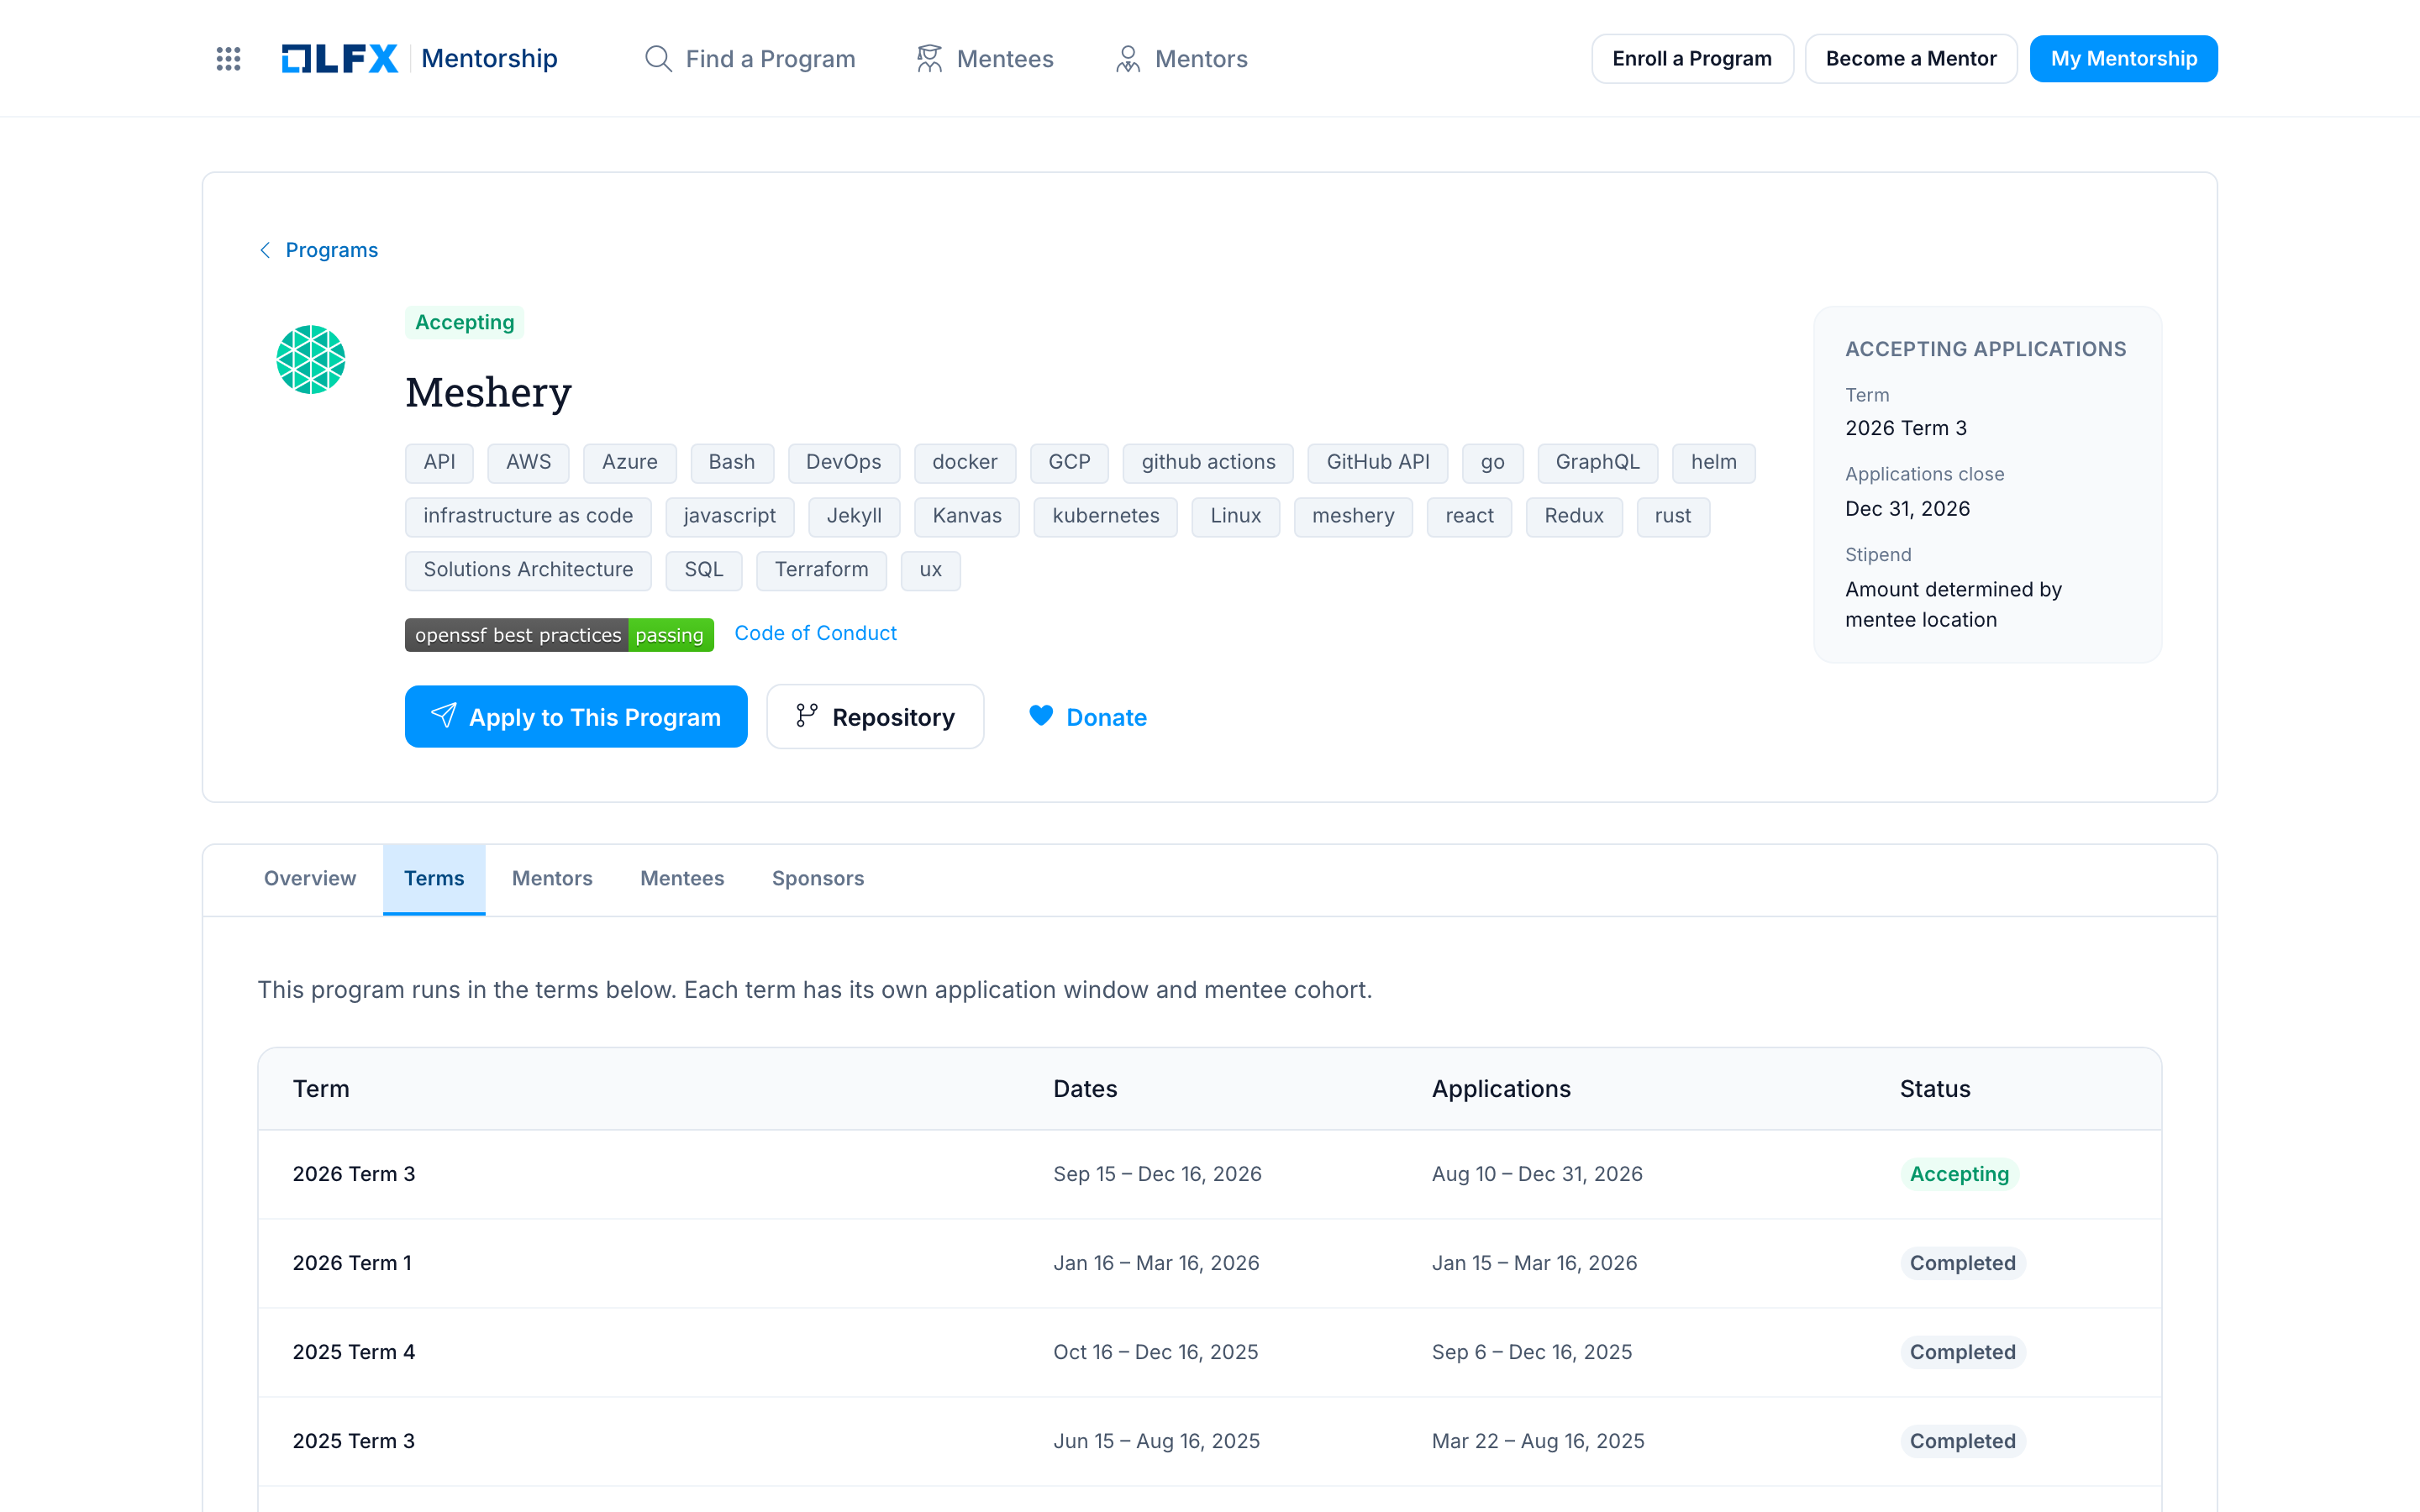Open the Sponsors tab
Image resolution: width=2420 pixels, height=1512 pixels.
point(818,878)
